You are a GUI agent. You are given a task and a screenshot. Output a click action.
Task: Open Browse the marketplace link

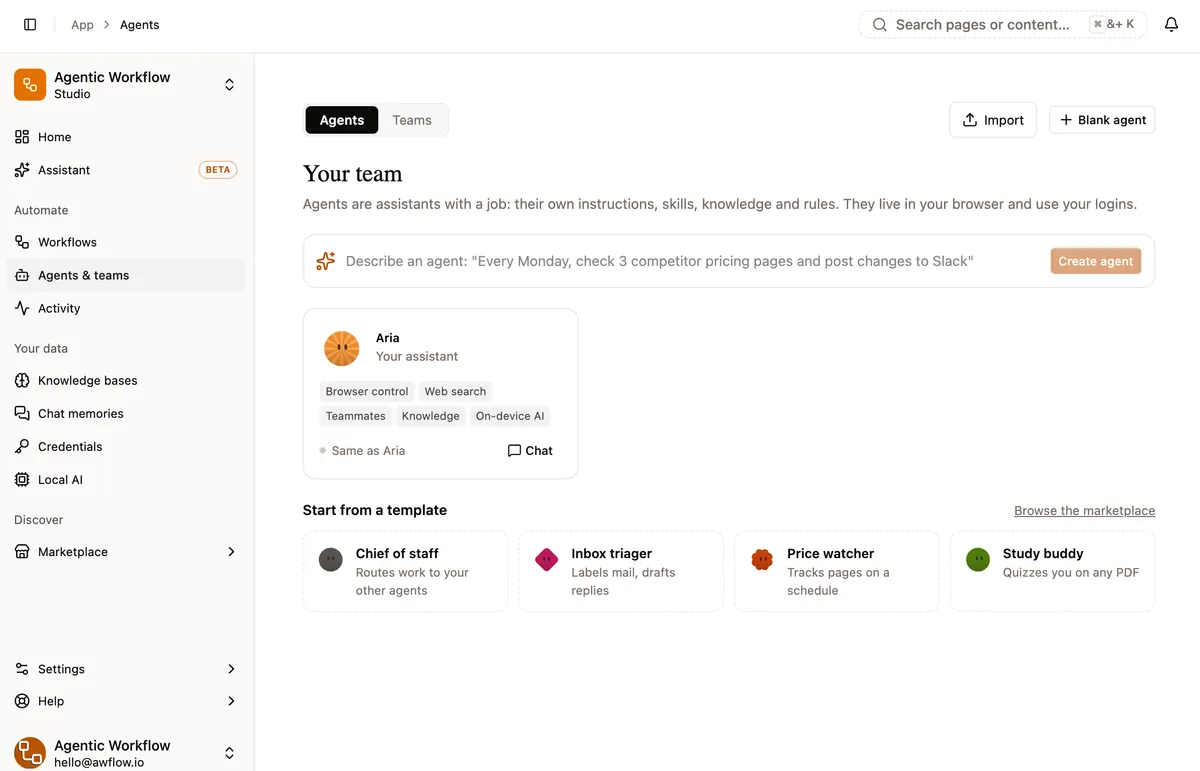1084,511
